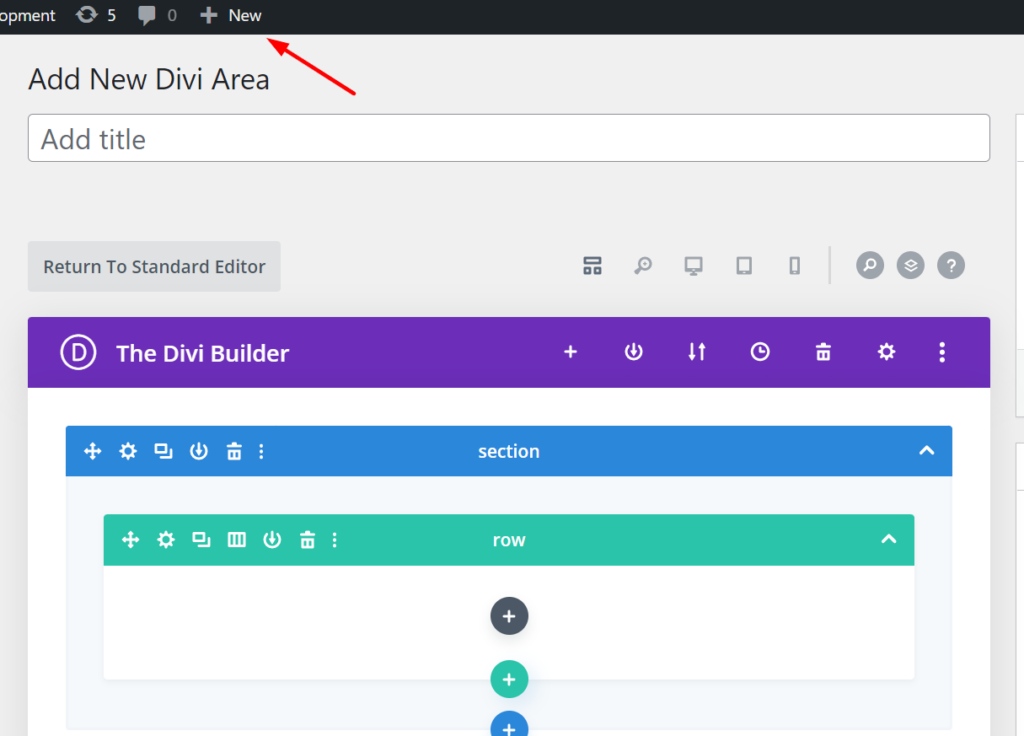This screenshot has height=736, width=1024.
Task: Open the round gray search button
Action: click(x=870, y=266)
